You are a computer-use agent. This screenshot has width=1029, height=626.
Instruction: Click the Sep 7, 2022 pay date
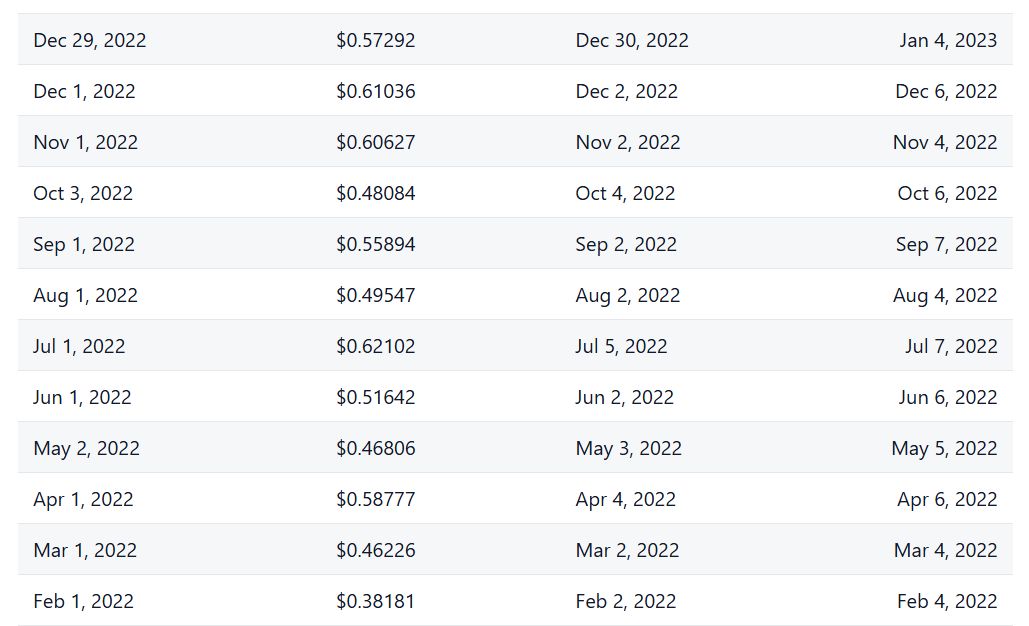[x=946, y=244]
